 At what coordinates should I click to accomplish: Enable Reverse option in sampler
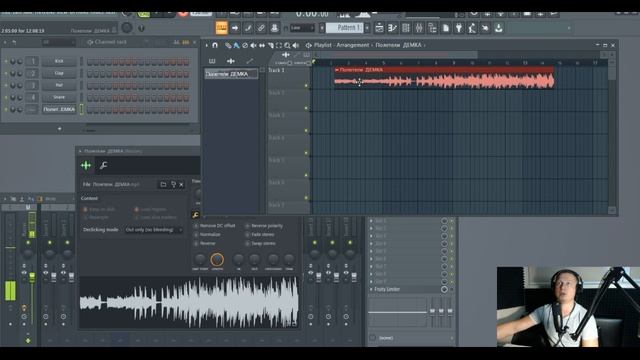[204, 243]
